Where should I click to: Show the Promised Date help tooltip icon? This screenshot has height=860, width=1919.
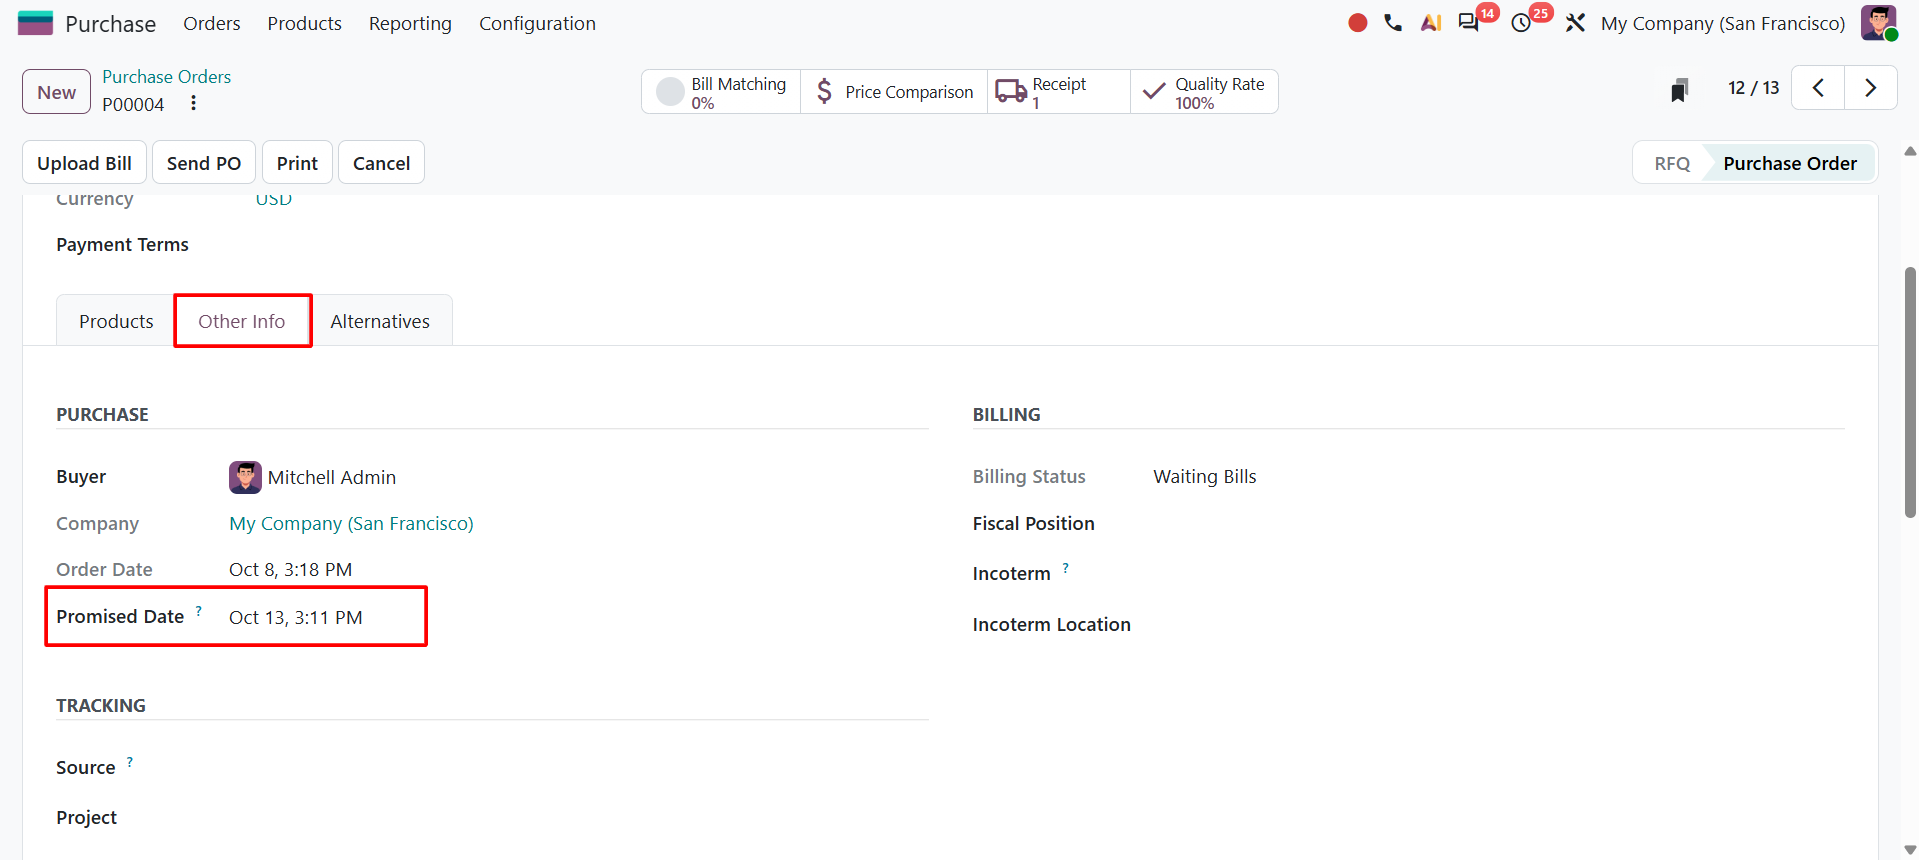(x=199, y=610)
